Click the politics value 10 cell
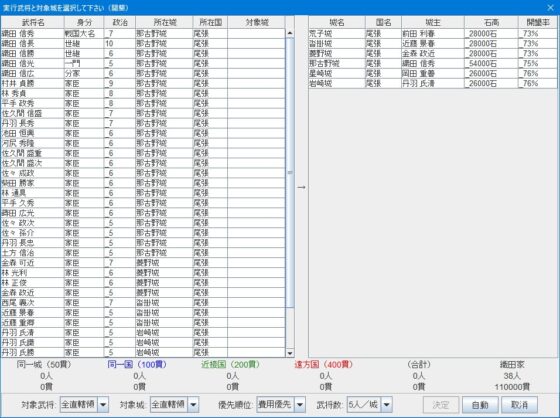The height and width of the screenshot is (418, 560). tap(120, 44)
